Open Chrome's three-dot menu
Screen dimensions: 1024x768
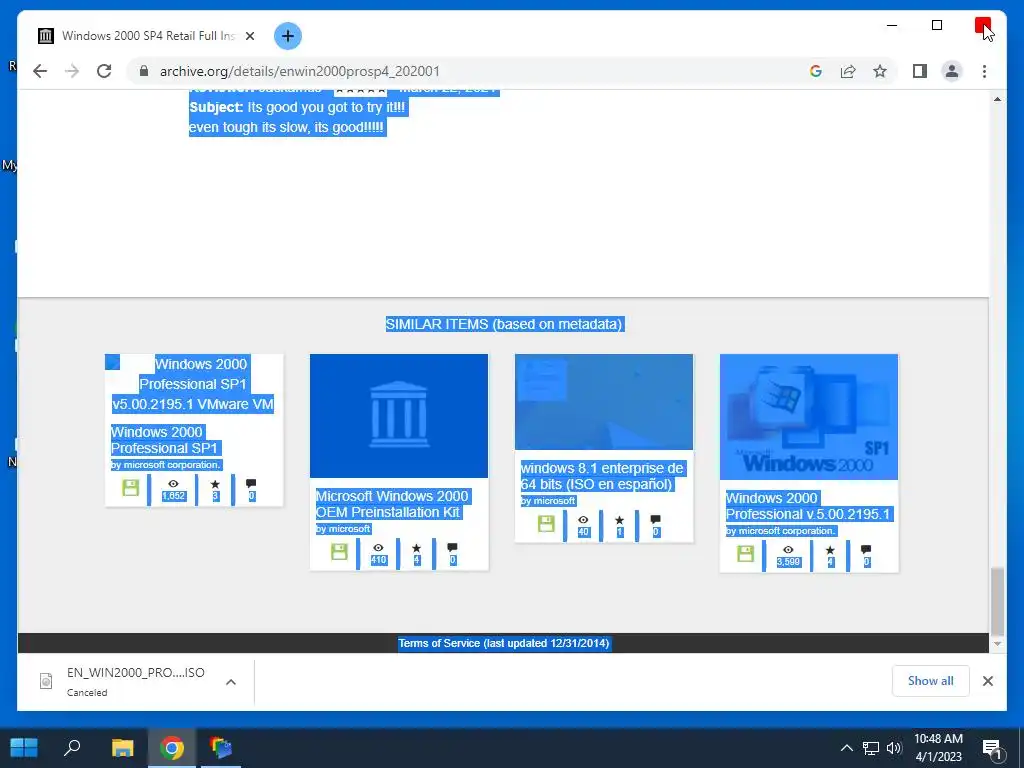[984, 71]
